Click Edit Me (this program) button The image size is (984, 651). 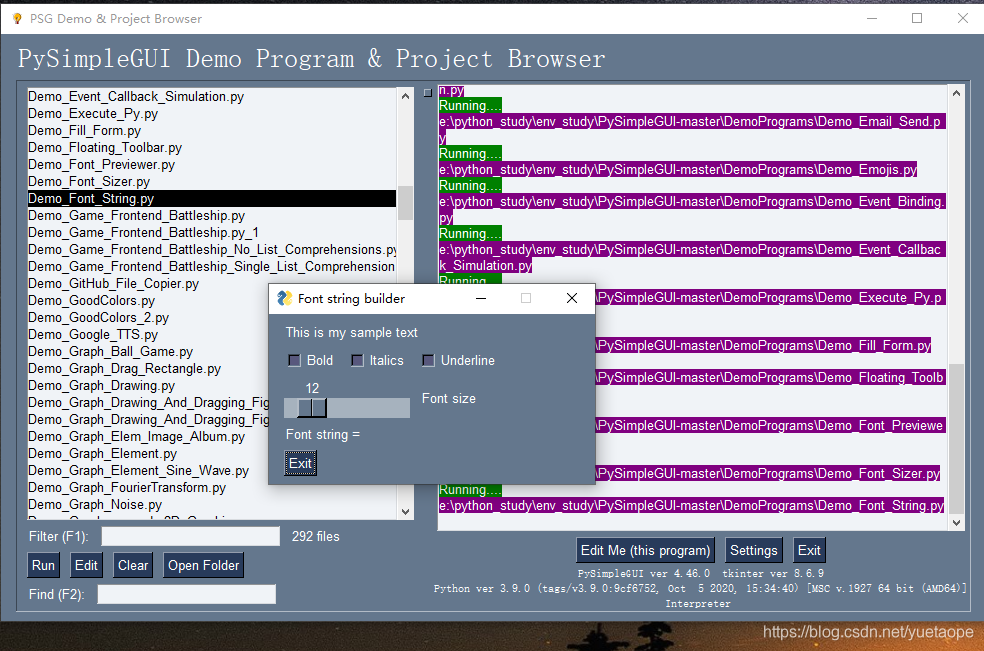[x=645, y=551]
